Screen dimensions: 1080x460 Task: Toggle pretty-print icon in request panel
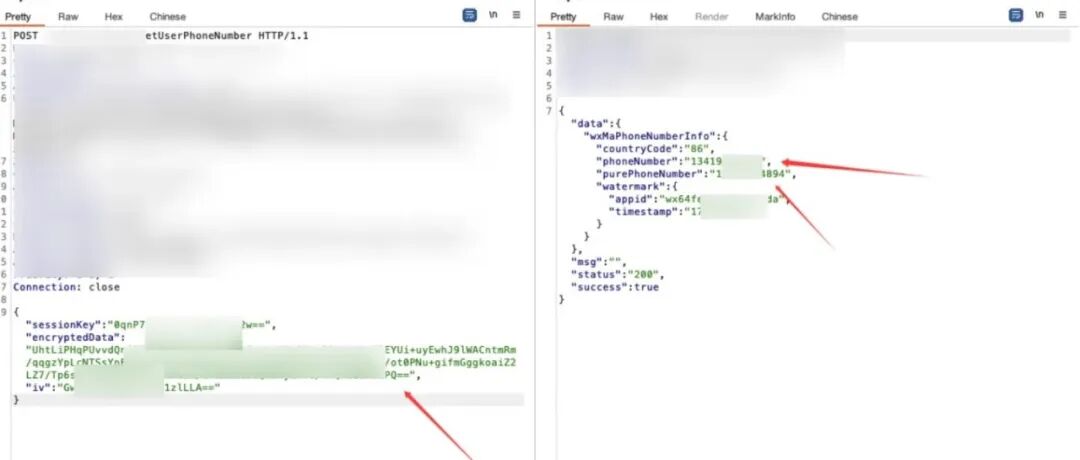click(x=470, y=14)
